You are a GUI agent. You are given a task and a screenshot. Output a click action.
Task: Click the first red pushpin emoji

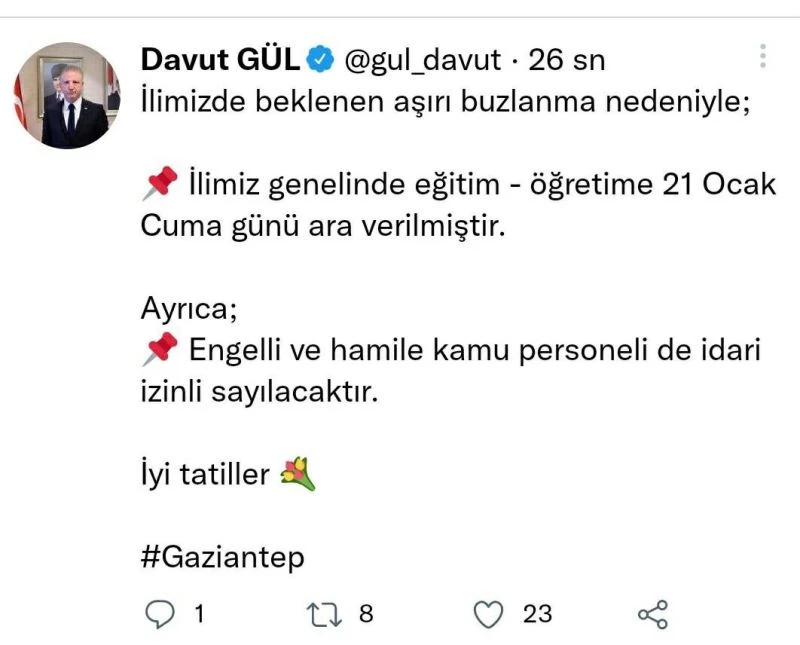(160, 183)
